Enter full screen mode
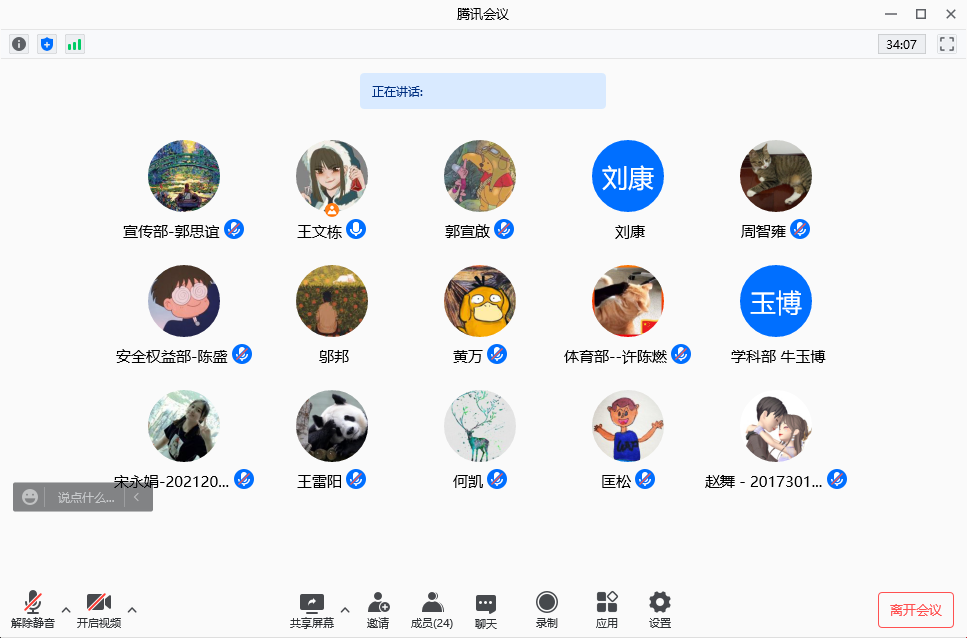Viewport: 967px width, 638px height. [946, 44]
